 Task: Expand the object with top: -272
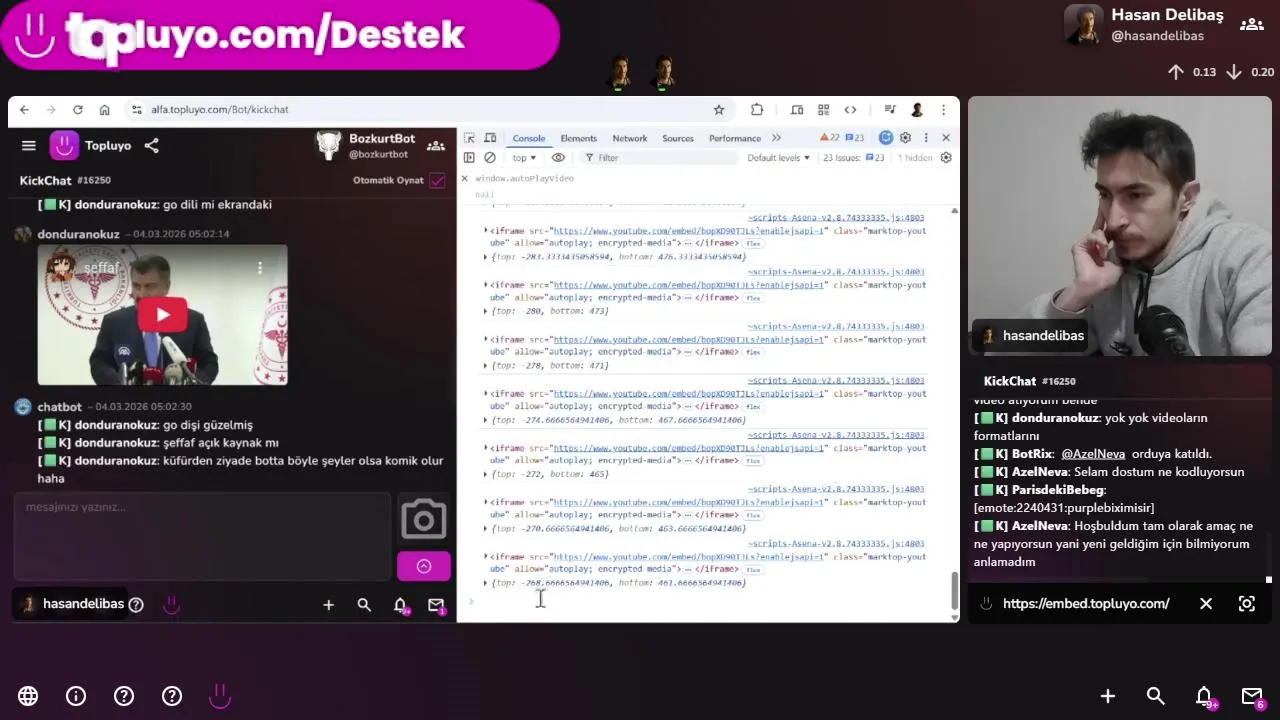point(486,474)
